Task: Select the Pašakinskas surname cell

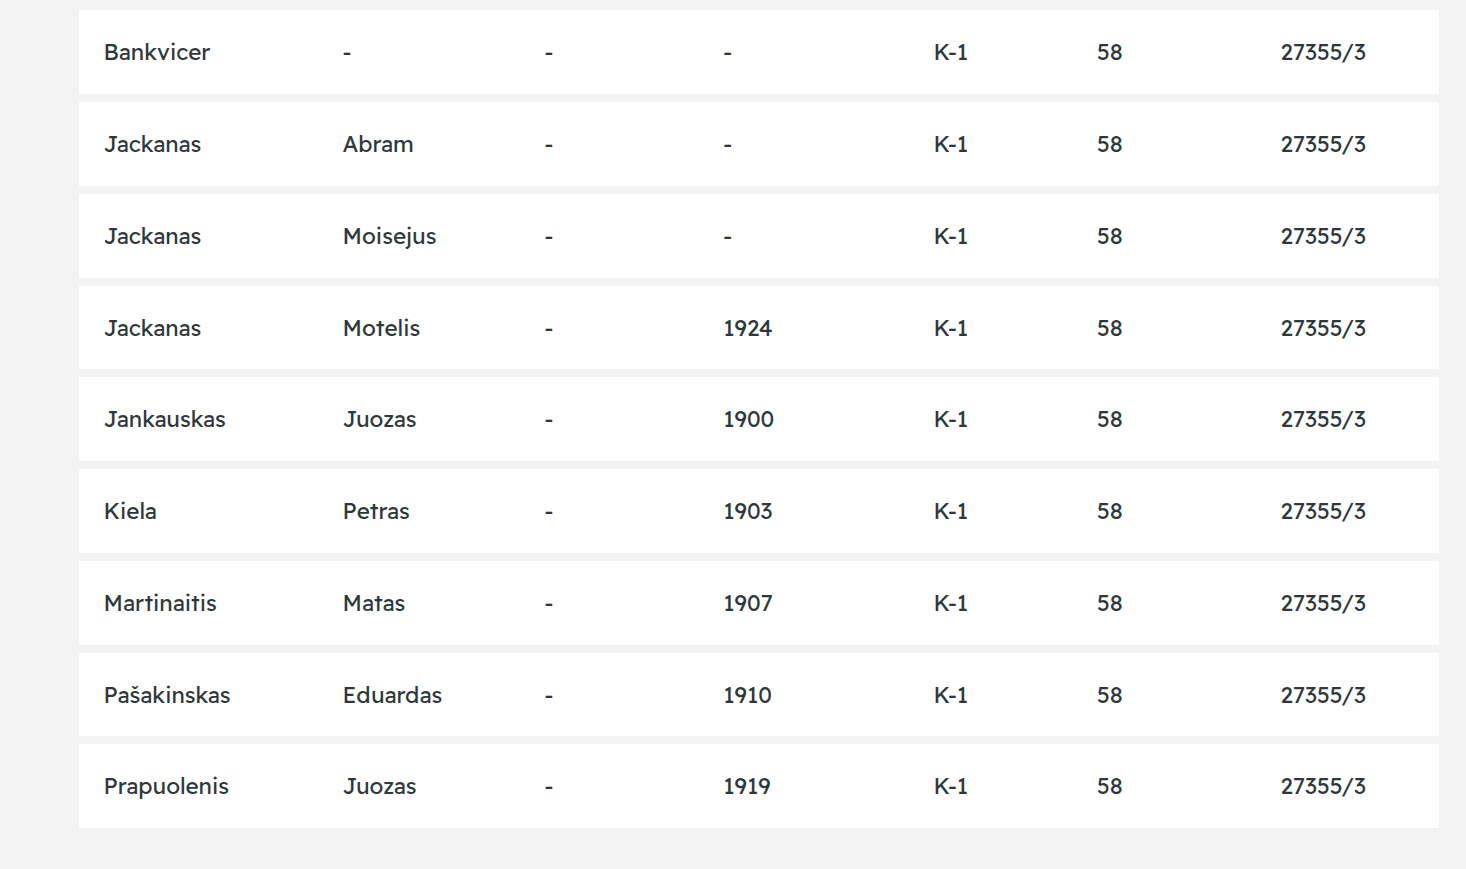Action: [x=167, y=696]
